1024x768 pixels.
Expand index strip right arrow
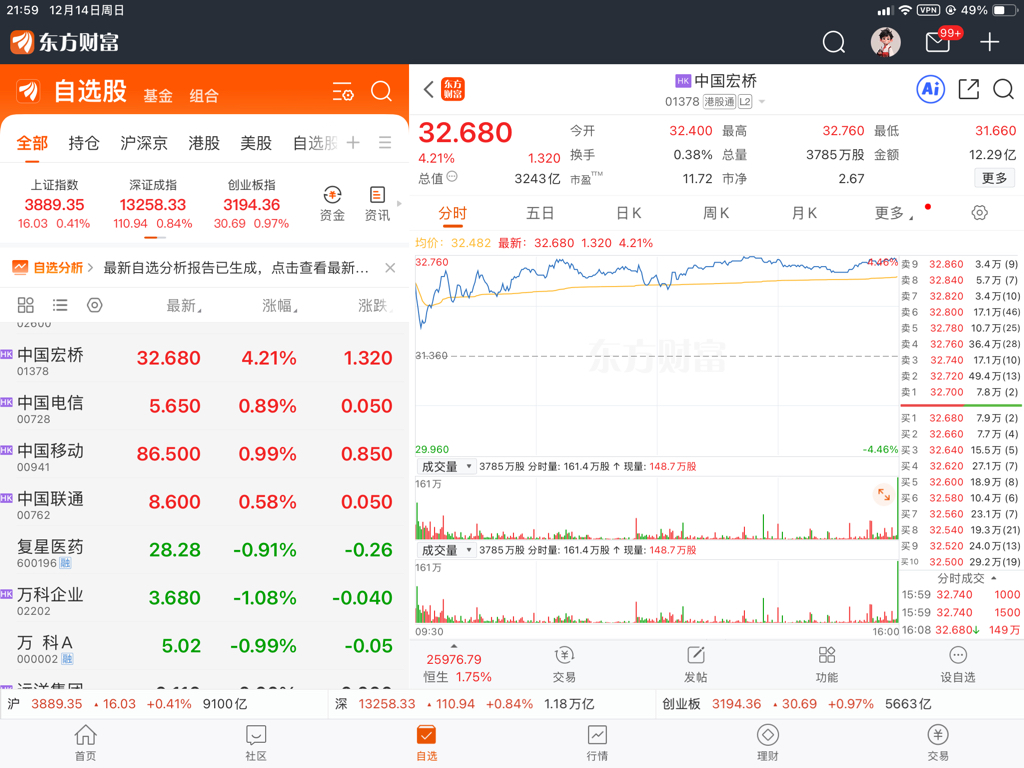pos(399,204)
